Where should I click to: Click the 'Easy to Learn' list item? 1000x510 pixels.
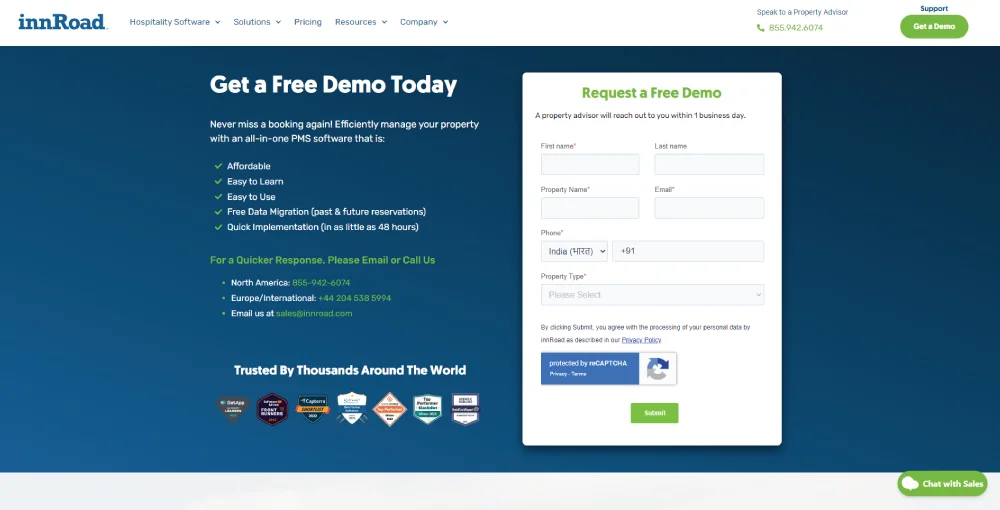point(255,182)
